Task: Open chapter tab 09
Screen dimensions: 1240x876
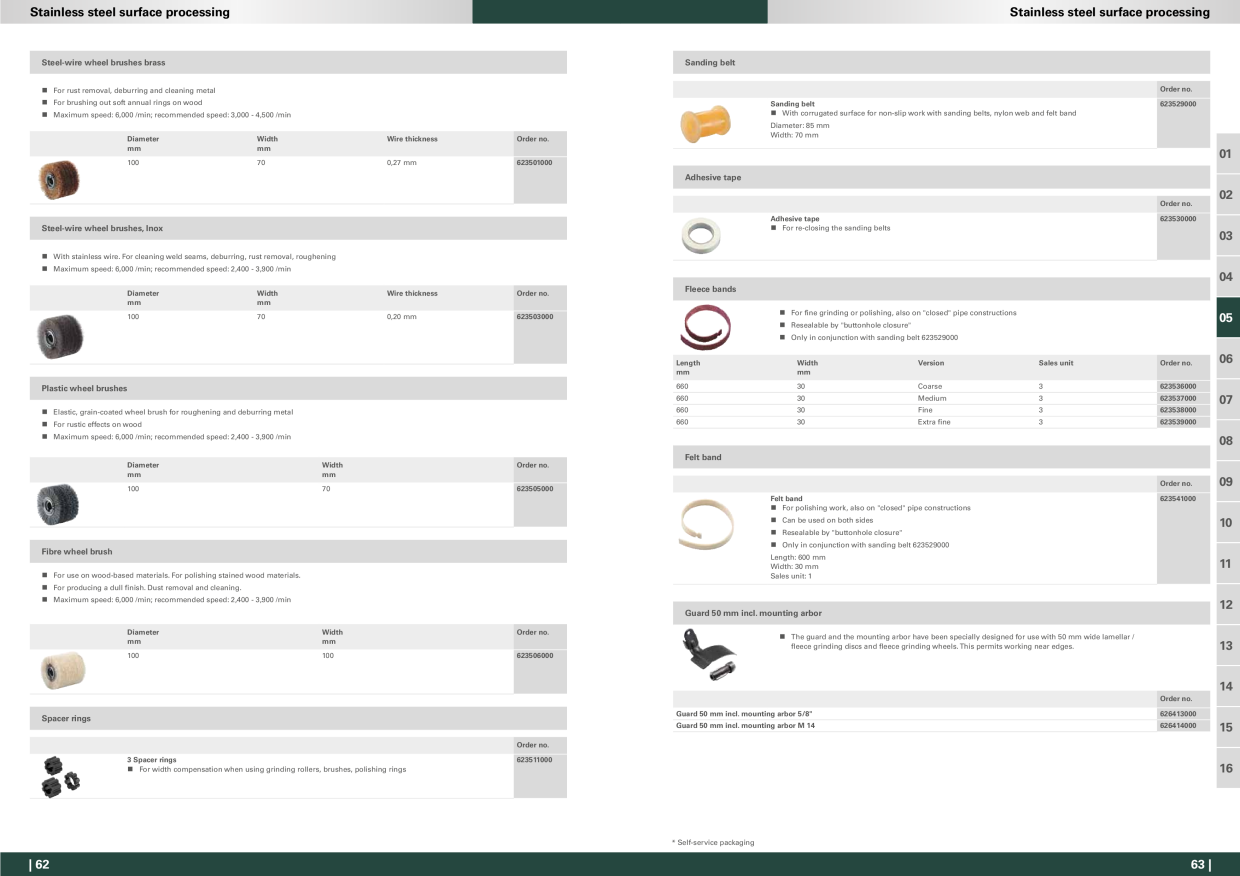Action: pyautogui.click(x=1227, y=482)
